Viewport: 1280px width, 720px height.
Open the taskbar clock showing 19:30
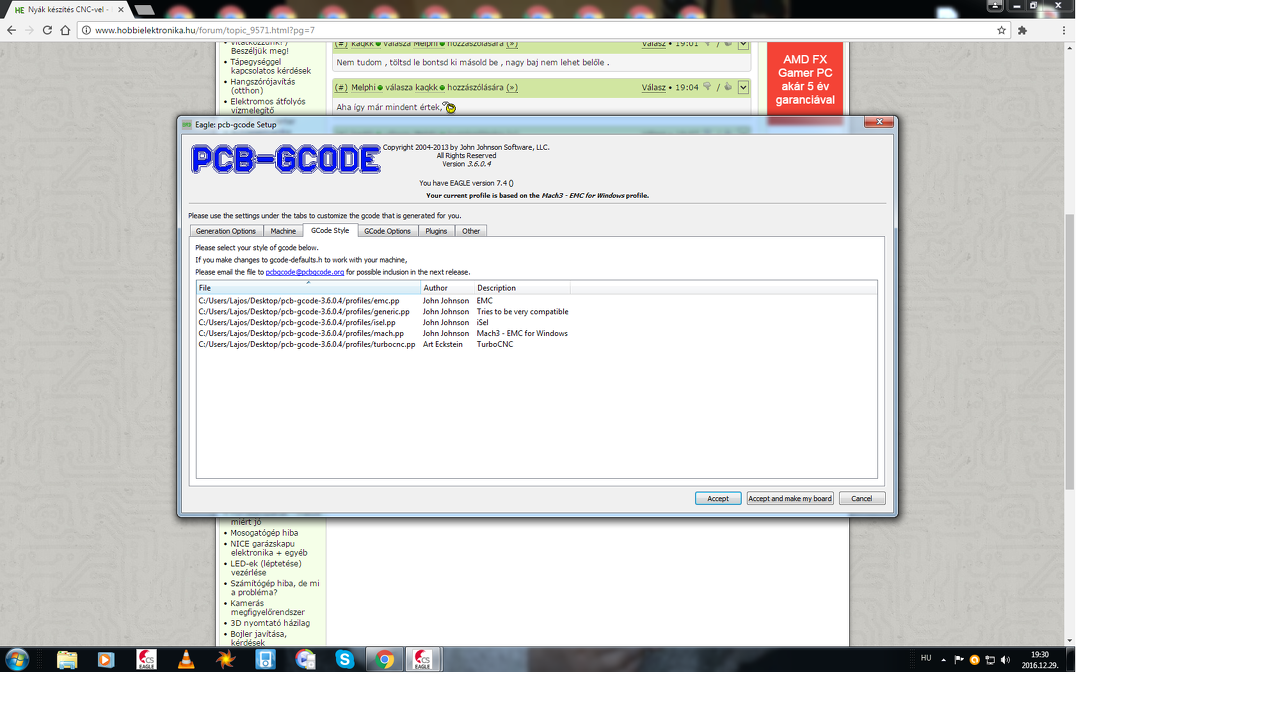click(1040, 659)
